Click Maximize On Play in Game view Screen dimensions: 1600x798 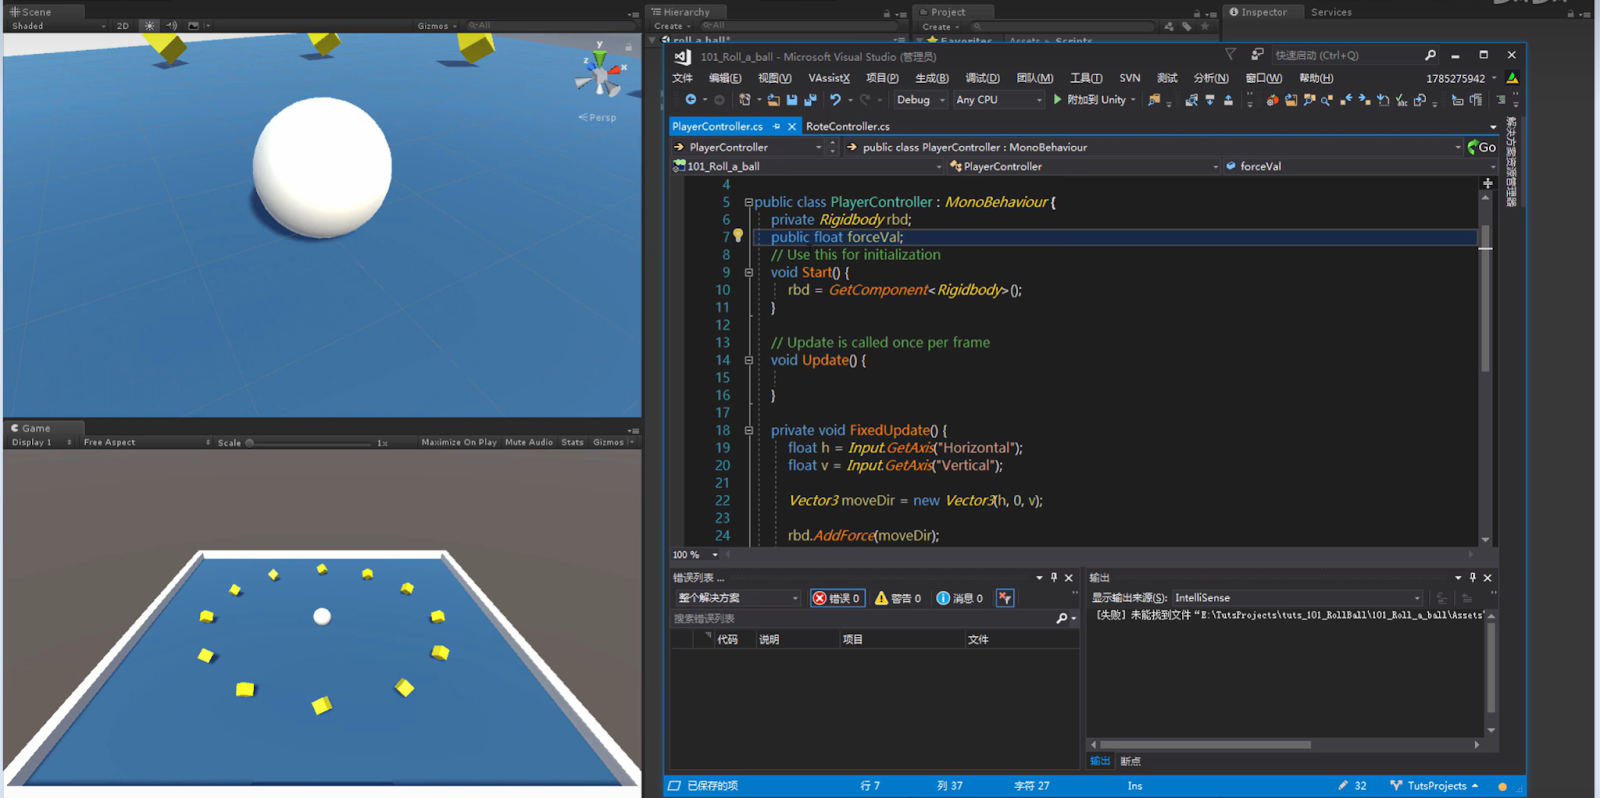(x=459, y=442)
